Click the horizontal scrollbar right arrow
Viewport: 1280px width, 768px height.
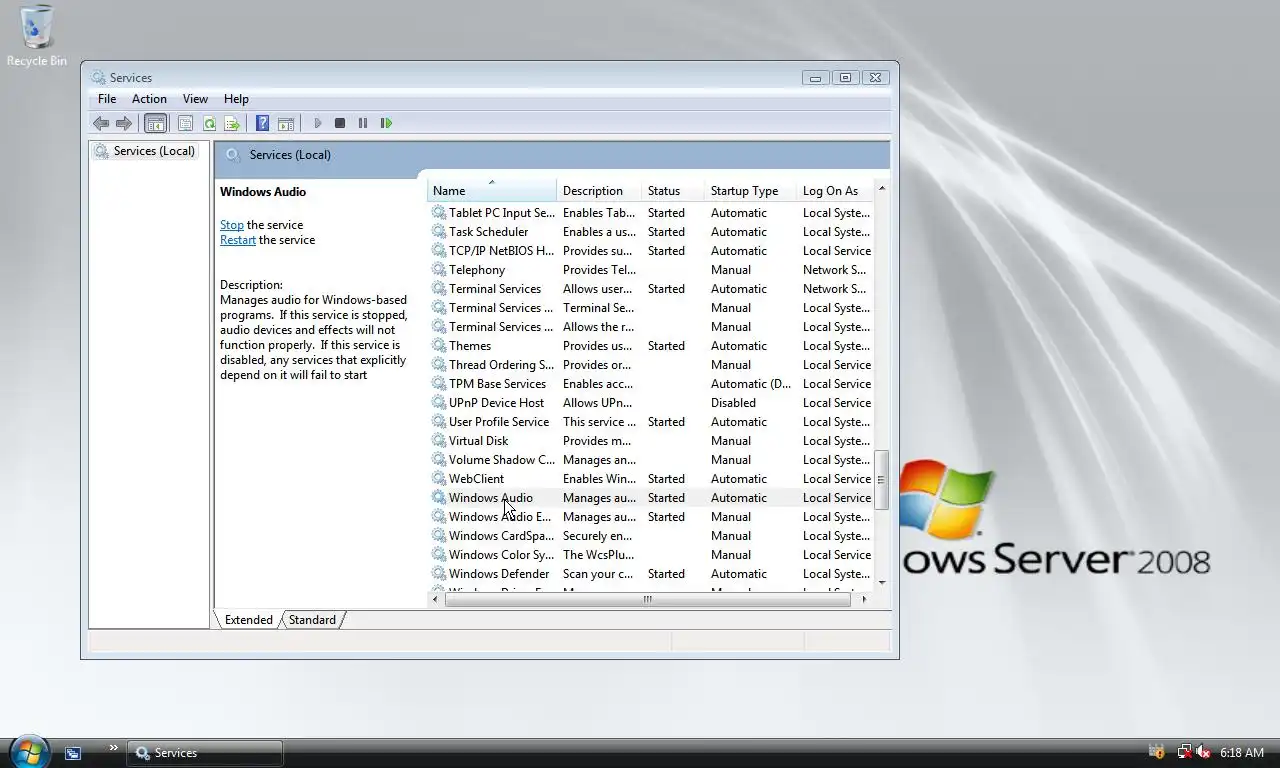coord(864,599)
